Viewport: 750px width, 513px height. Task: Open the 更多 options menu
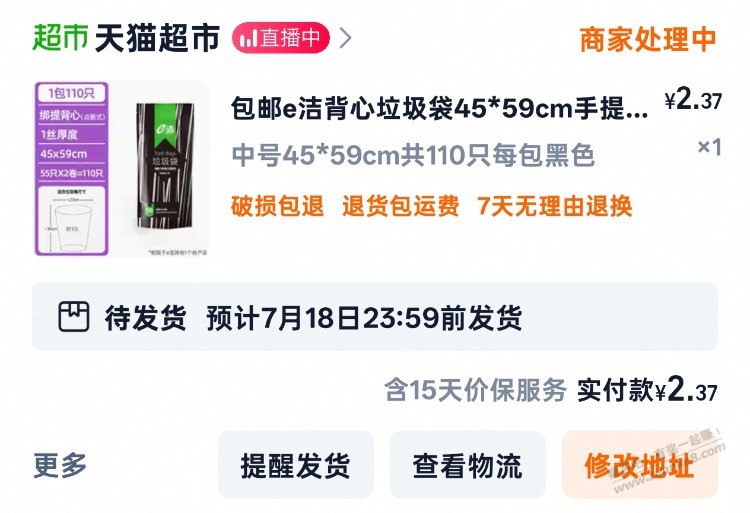pos(60,465)
